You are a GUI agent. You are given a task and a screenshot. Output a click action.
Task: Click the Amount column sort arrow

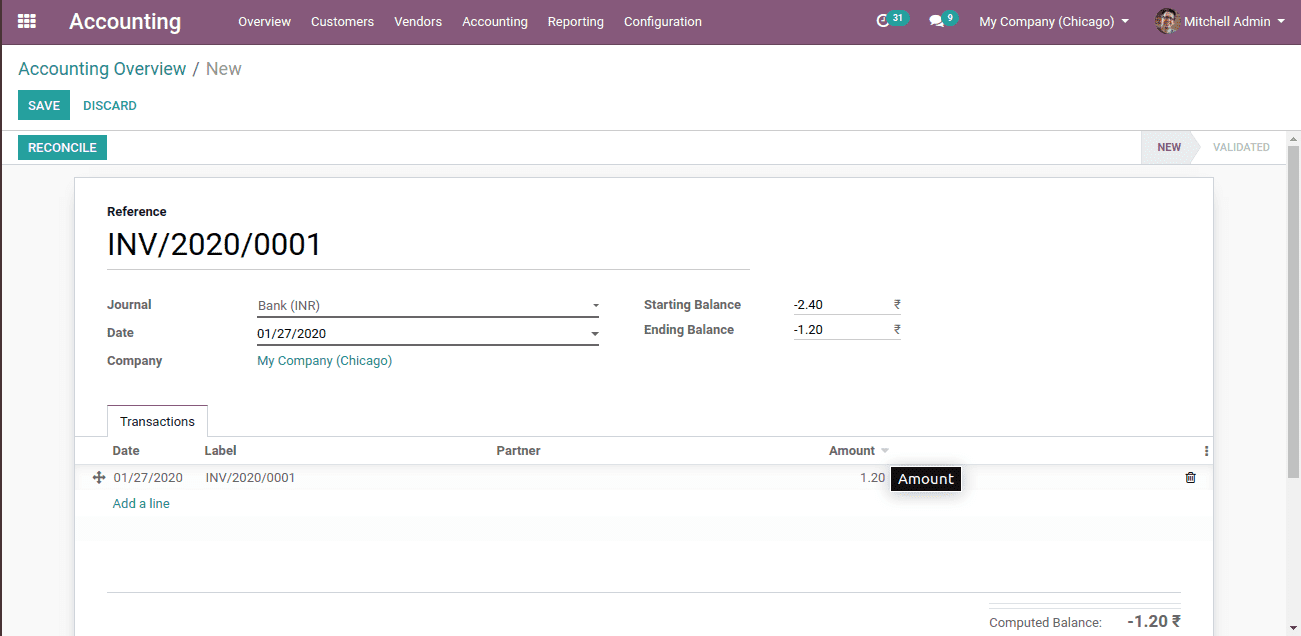(885, 451)
